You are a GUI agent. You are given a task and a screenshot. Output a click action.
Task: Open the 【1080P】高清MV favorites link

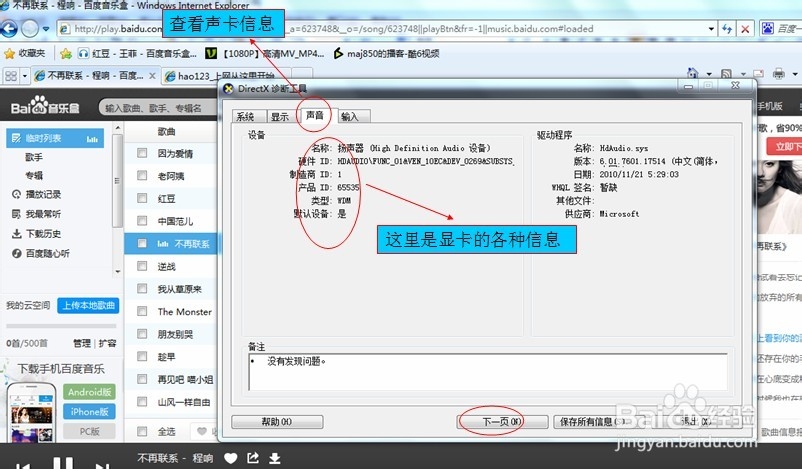pos(264,53)
